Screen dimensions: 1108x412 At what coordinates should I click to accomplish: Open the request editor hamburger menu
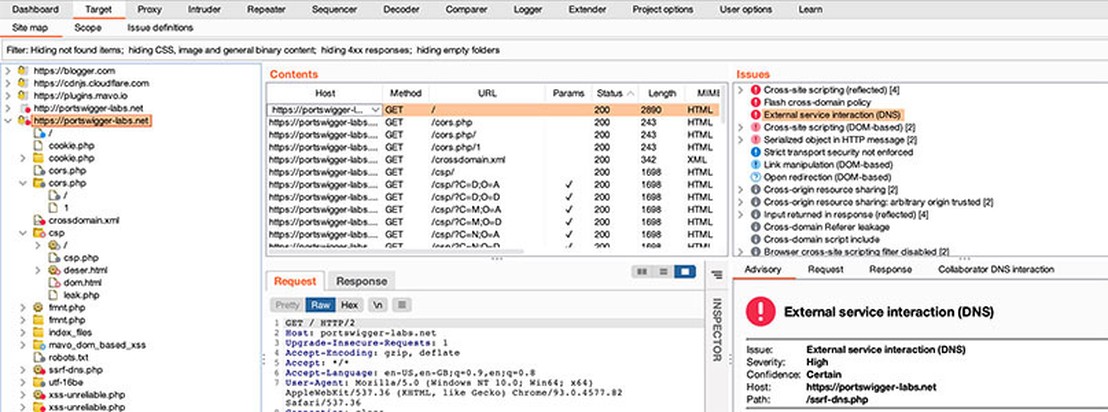click(401, 305)
